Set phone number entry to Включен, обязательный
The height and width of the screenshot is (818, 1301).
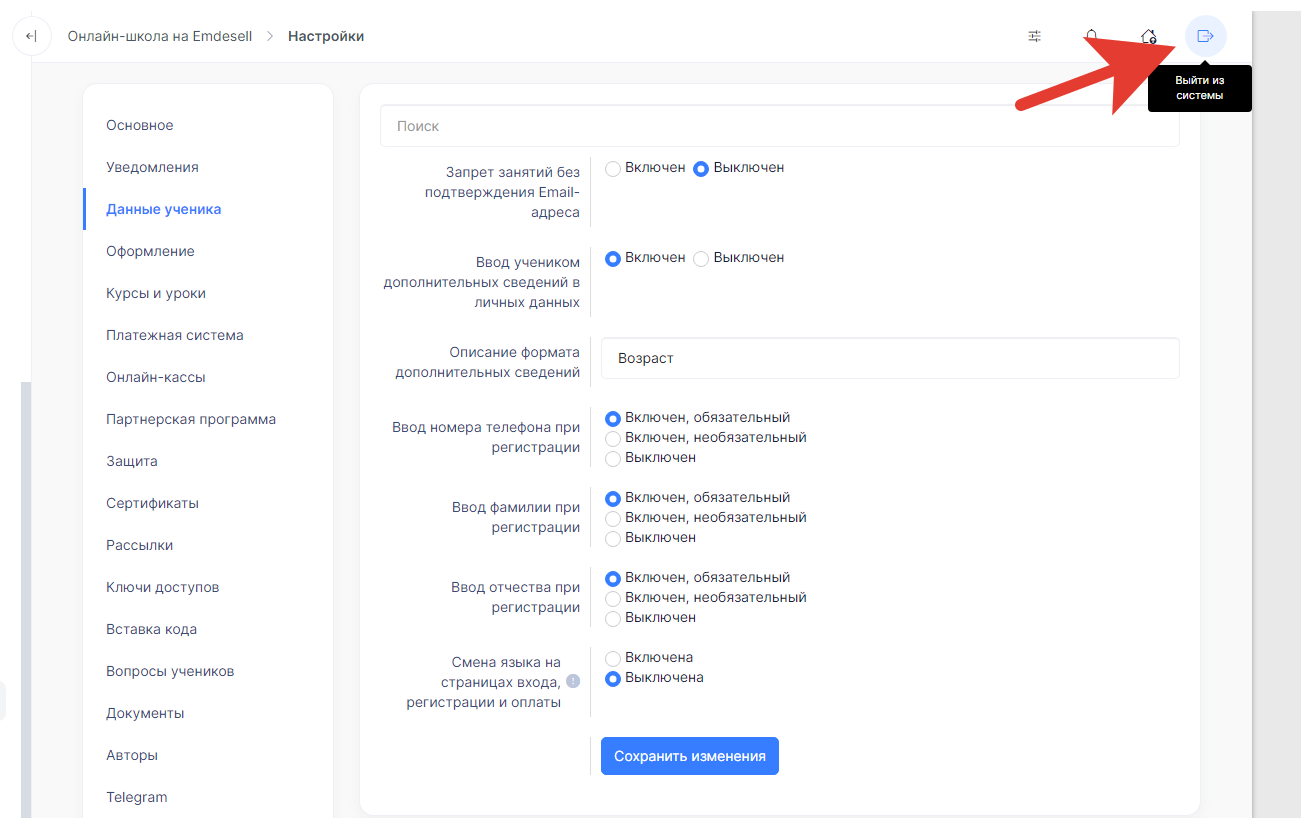click(613, 419)
